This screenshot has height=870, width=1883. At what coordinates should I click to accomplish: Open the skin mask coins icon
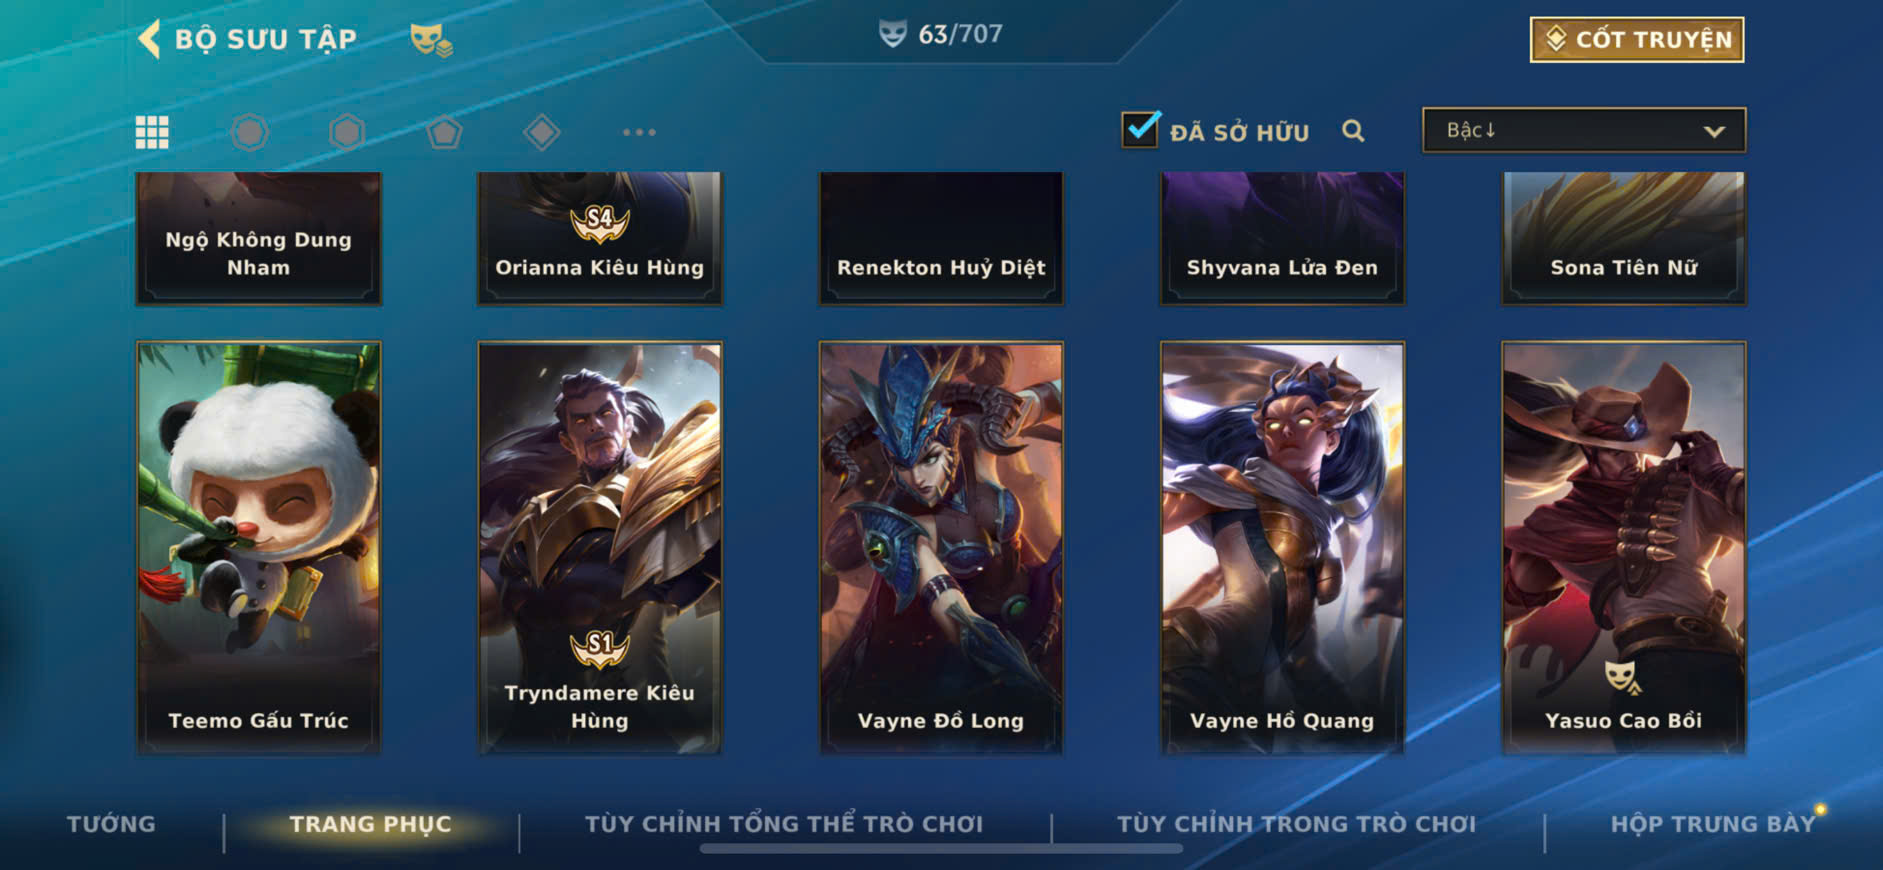point(431,40)
